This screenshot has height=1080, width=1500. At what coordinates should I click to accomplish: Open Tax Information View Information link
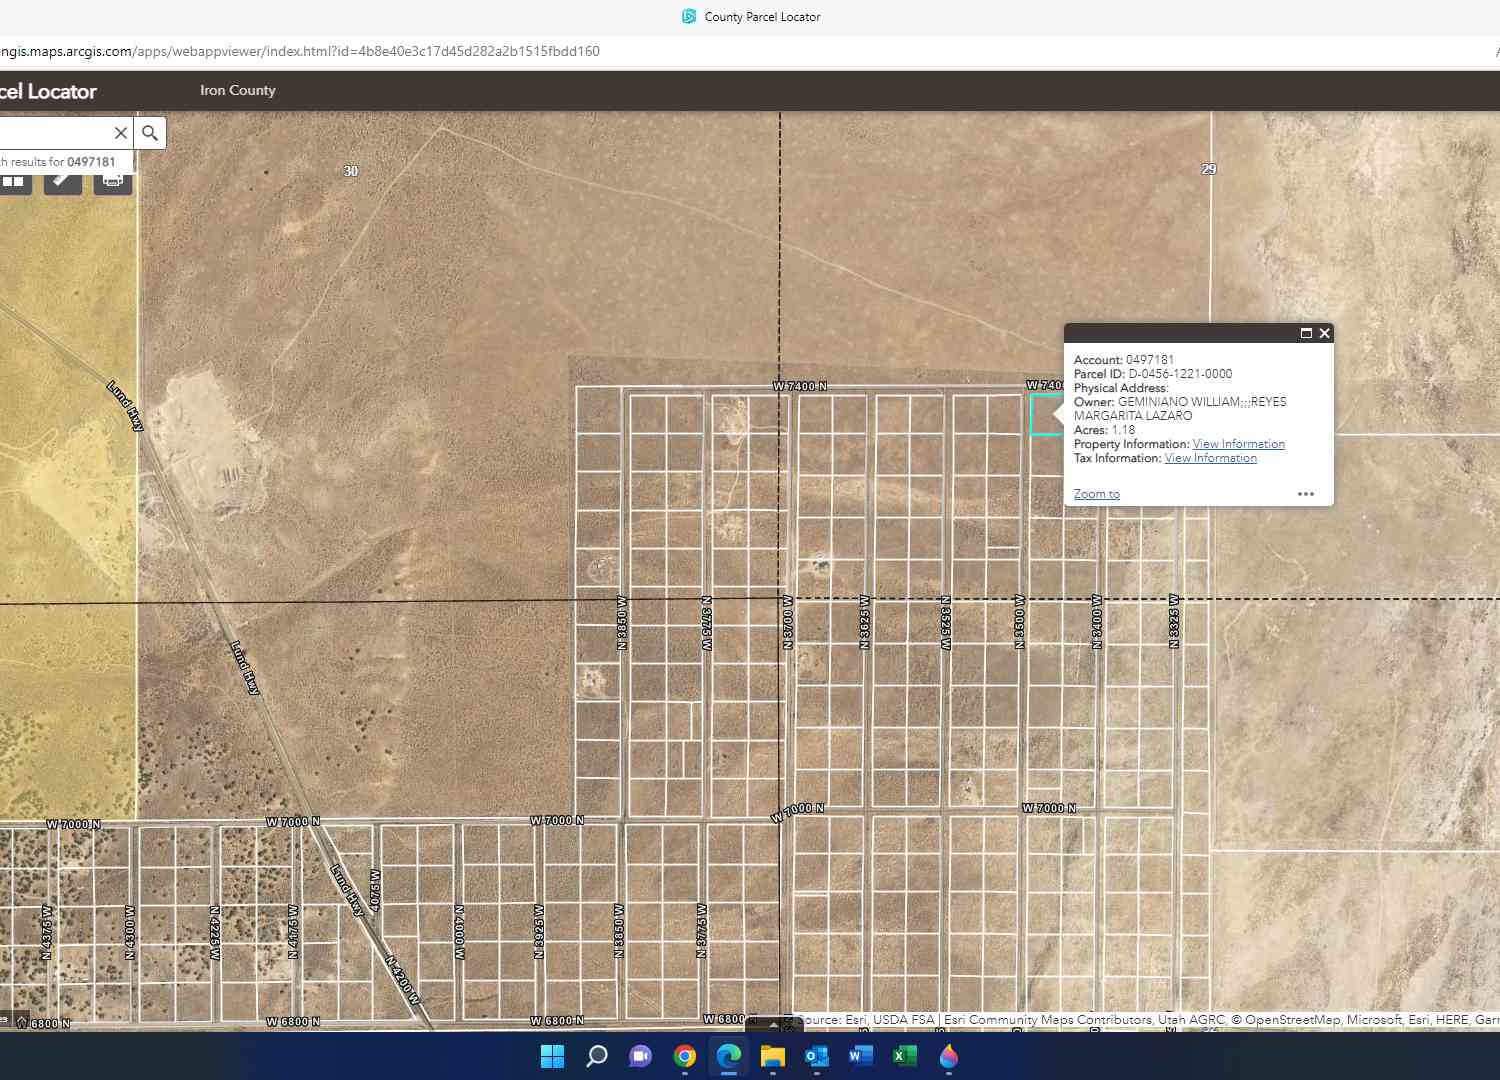1211,458
